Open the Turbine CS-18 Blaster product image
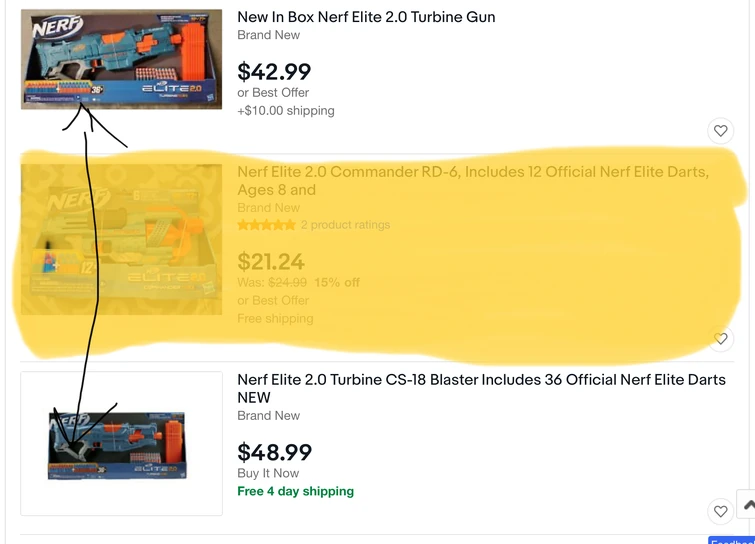Viewport: 755px width, 544px height. (121, 443)
